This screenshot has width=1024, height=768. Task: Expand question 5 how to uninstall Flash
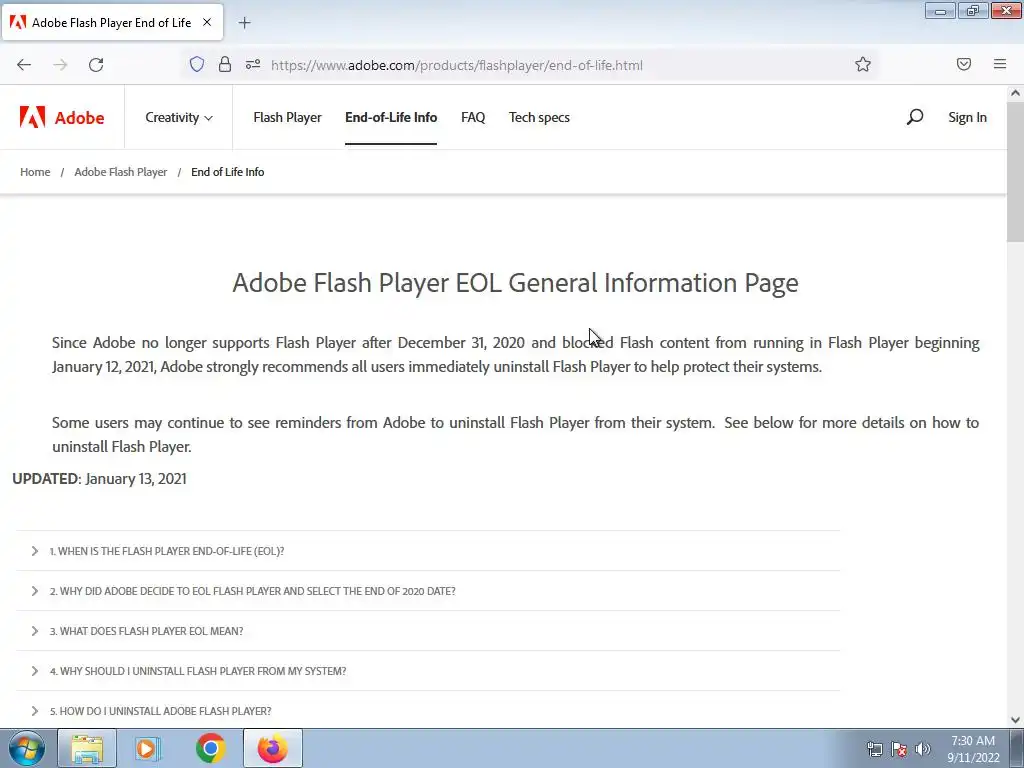[428, 711]
